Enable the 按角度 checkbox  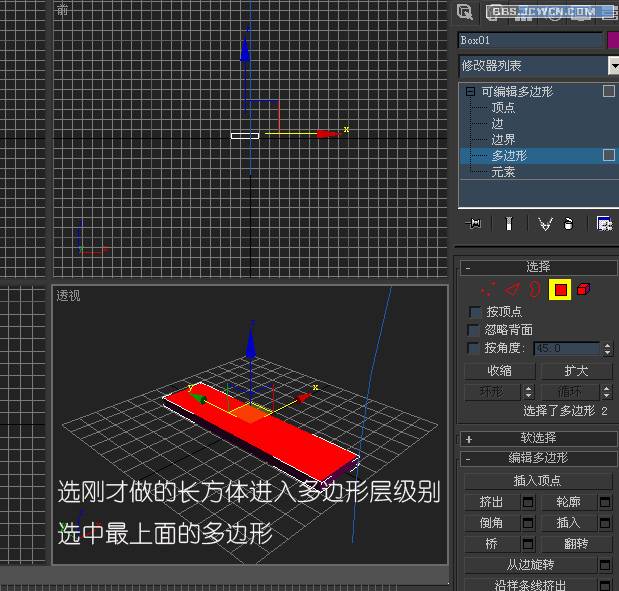pos(473,348)
